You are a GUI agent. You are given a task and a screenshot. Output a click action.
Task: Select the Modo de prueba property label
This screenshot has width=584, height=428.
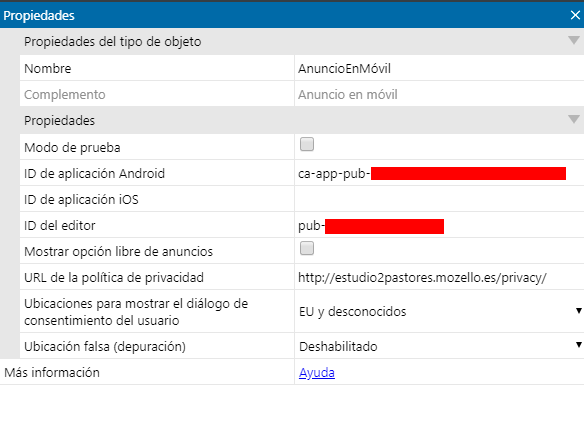(72, 148)
